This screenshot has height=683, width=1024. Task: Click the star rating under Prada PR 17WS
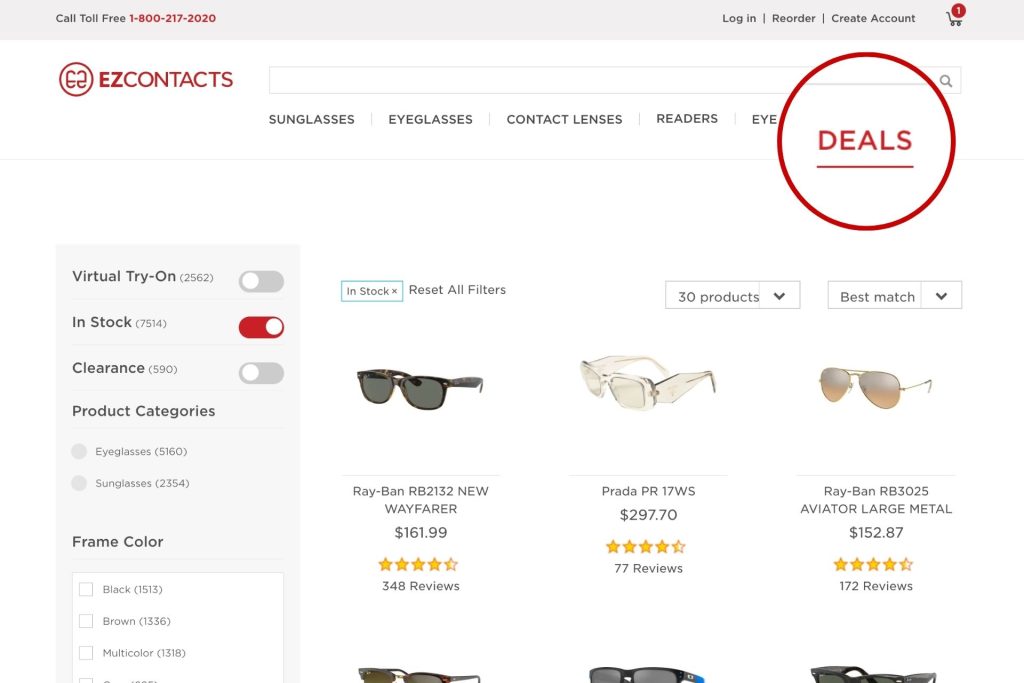point(646,546)
